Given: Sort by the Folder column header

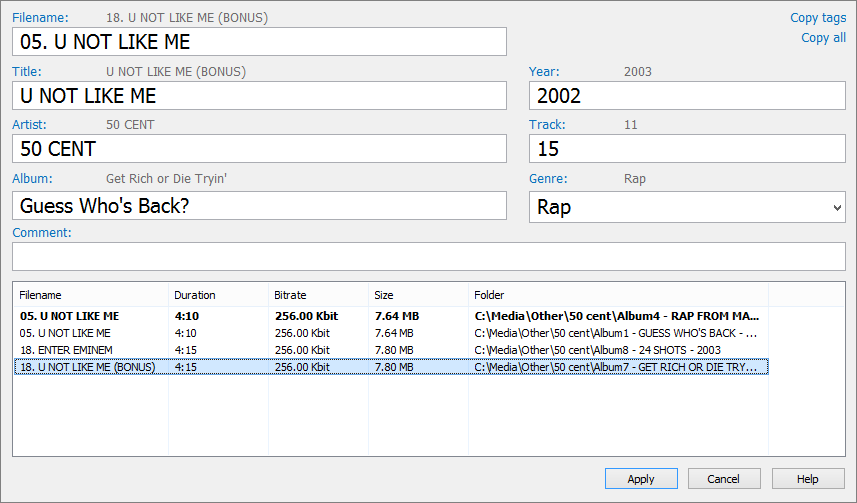Looking at the screenshot, I should (618, 295).
